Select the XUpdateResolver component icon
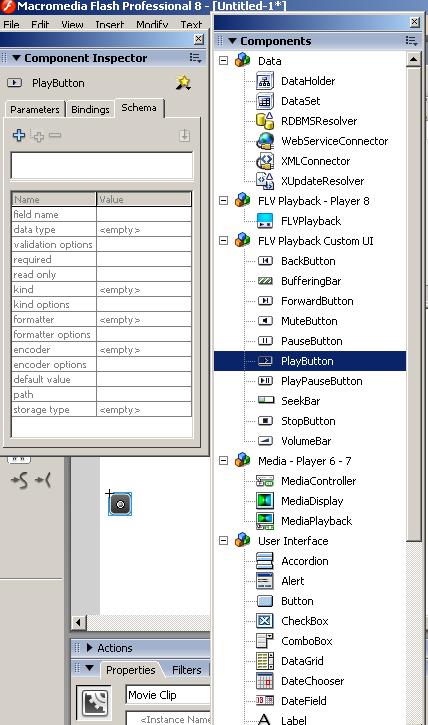This screenshot has height=725, width=428. 265,181
